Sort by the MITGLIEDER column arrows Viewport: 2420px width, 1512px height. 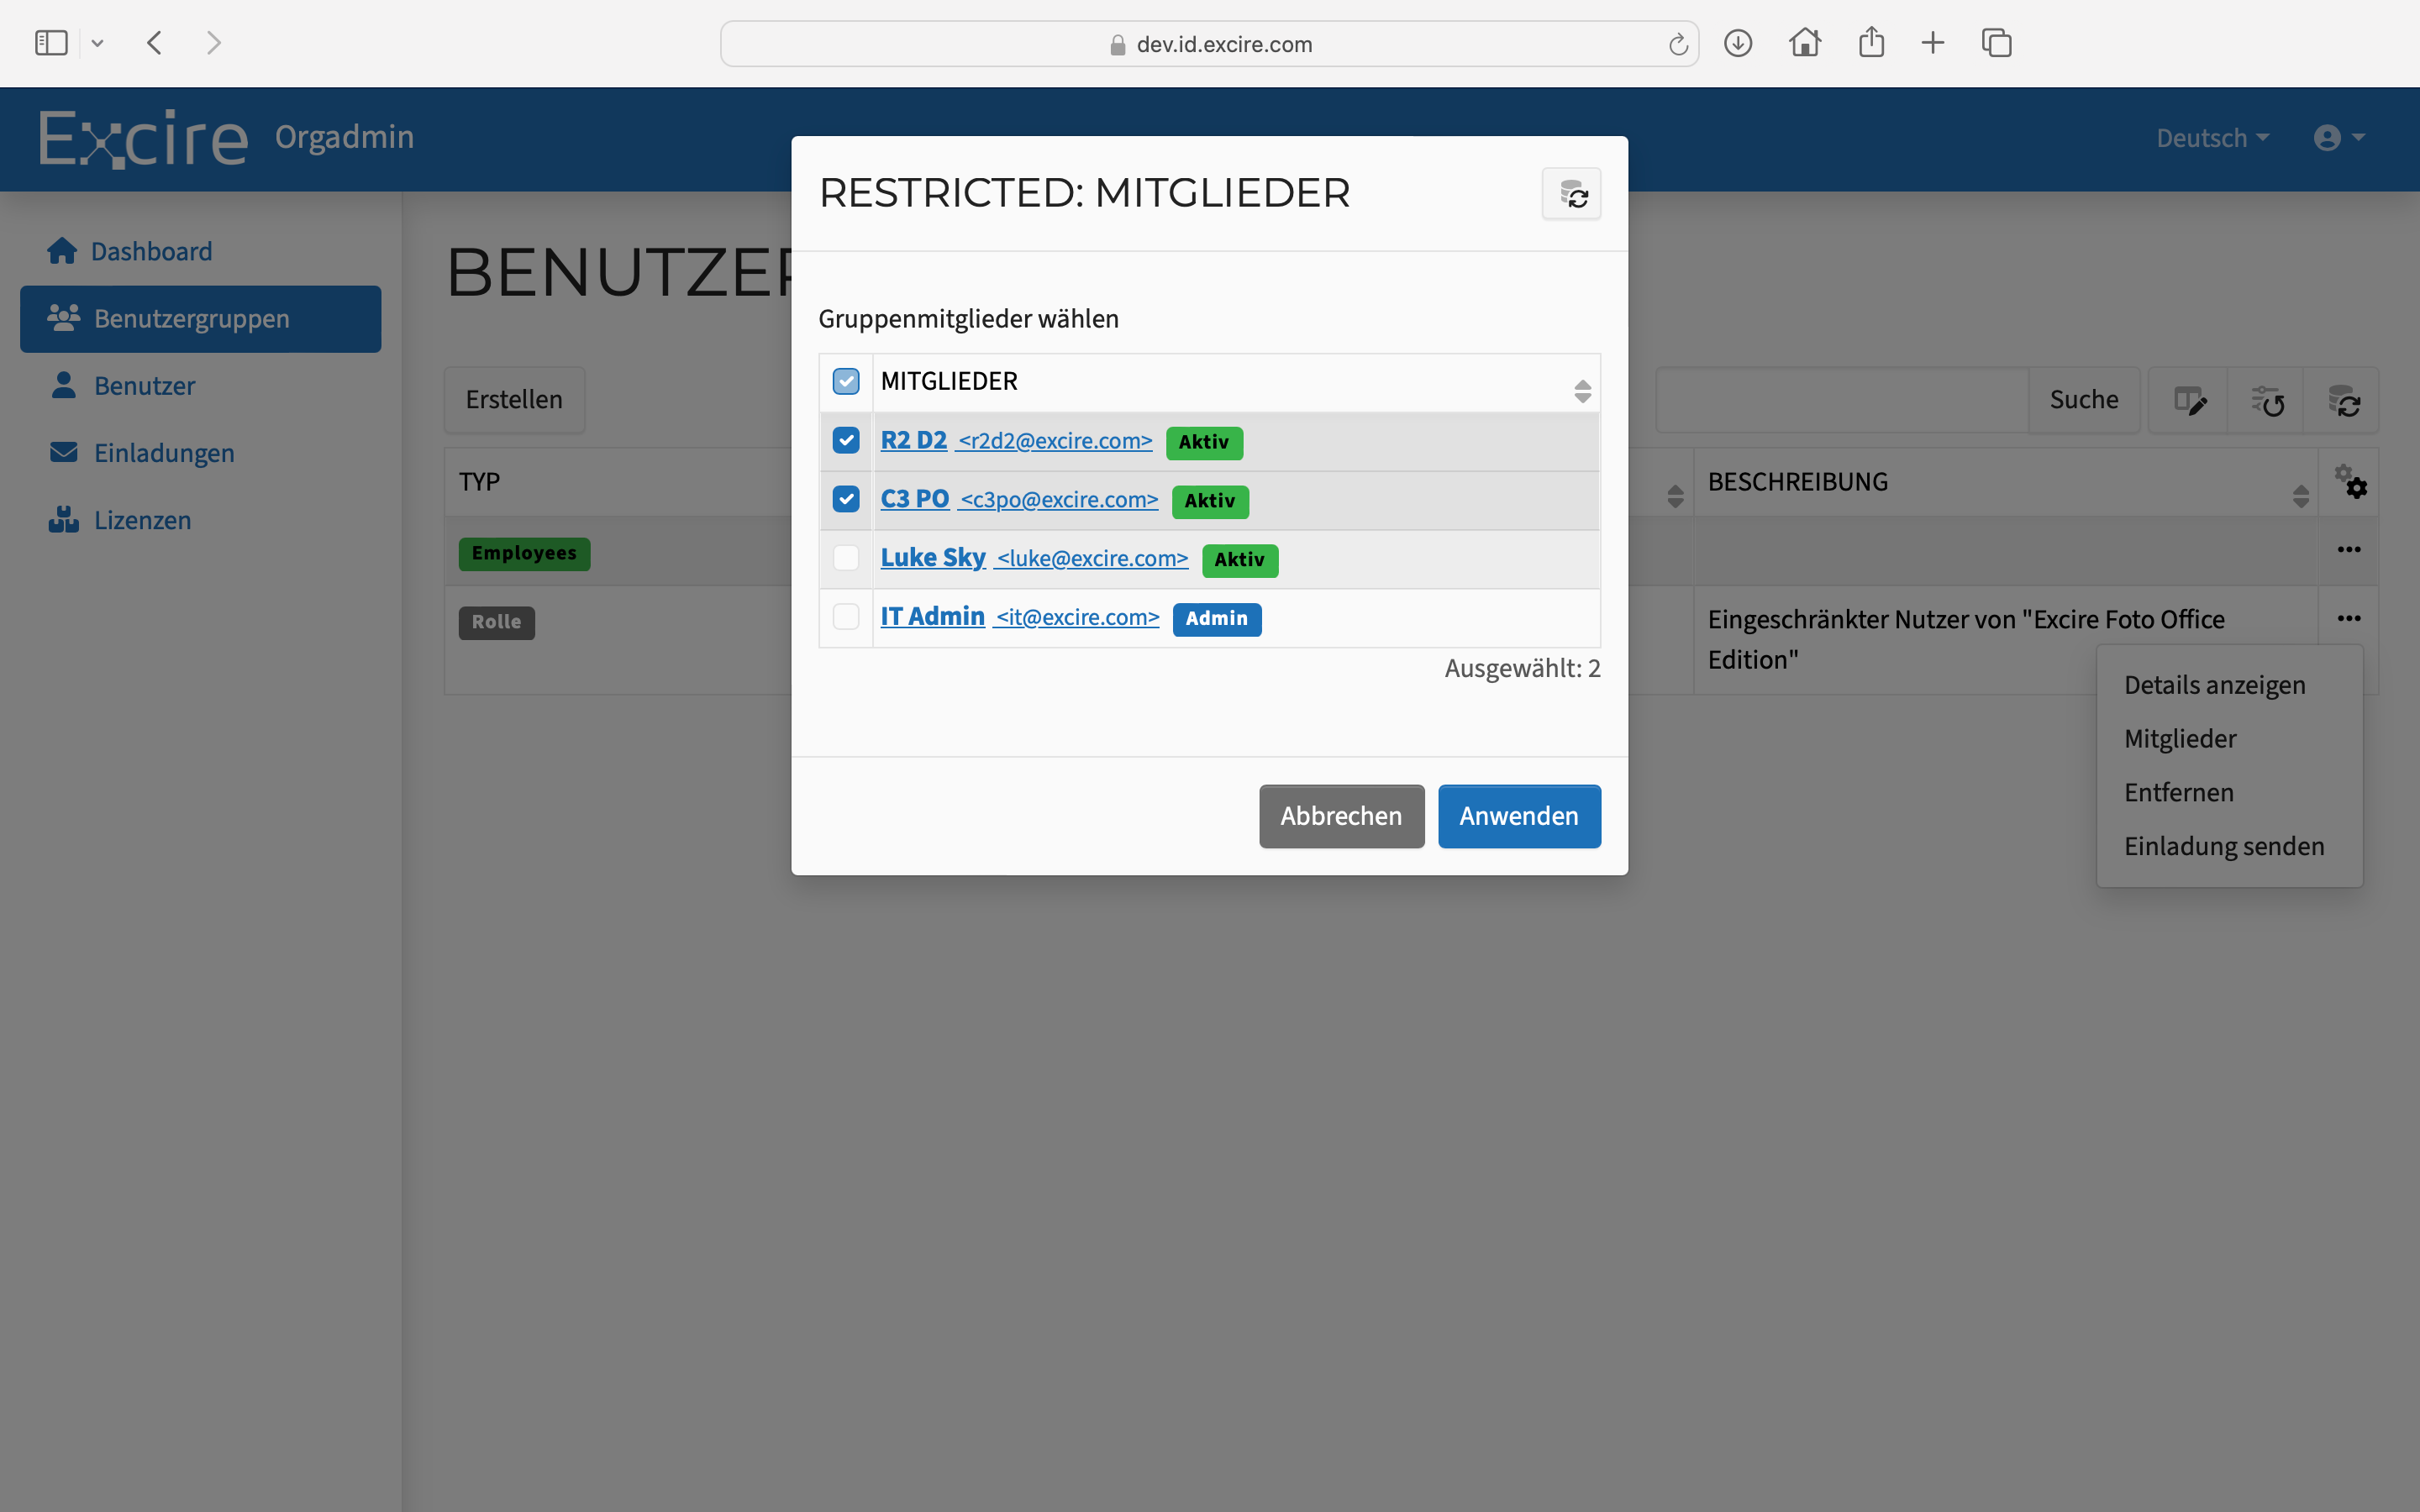point(1582,391)
